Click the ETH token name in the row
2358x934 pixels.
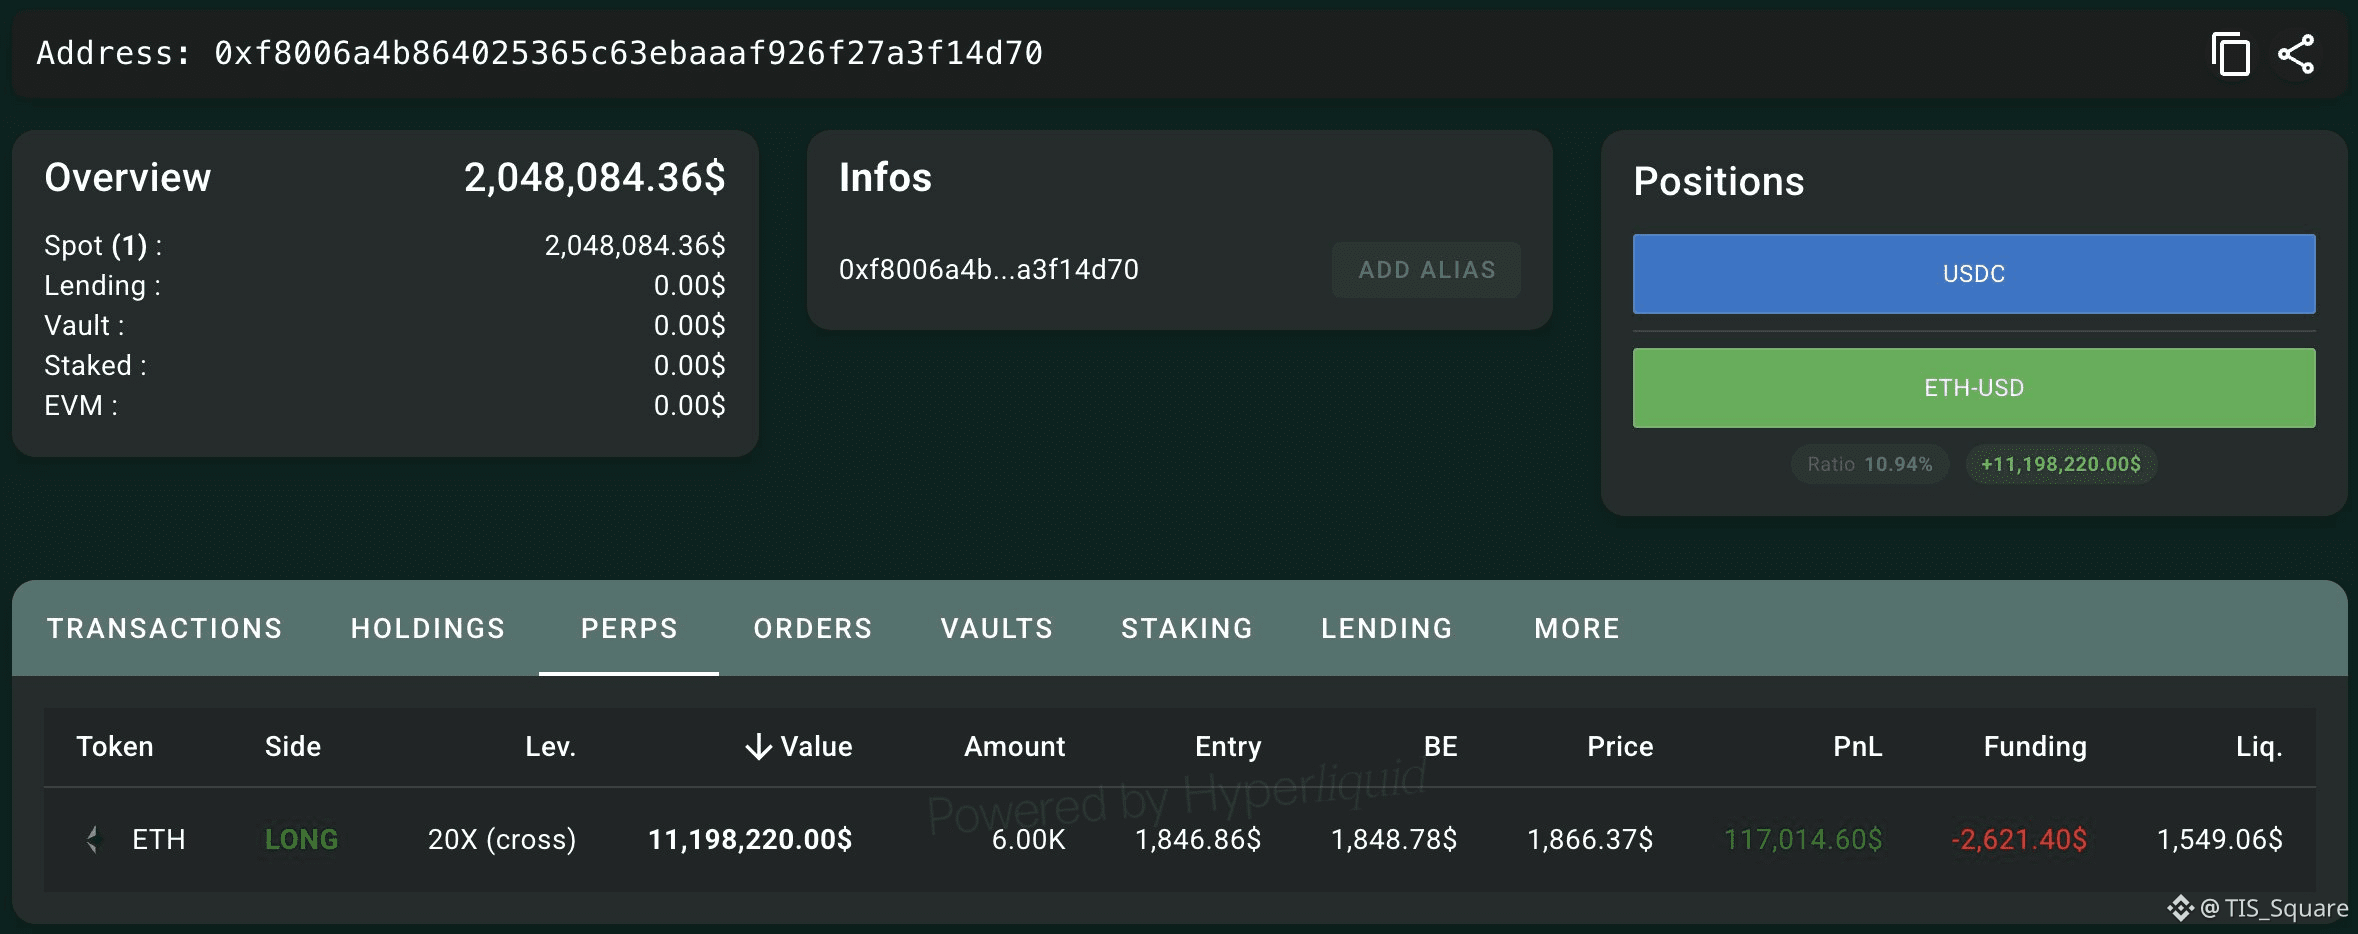pyautogui.click(x=159, y=839)
